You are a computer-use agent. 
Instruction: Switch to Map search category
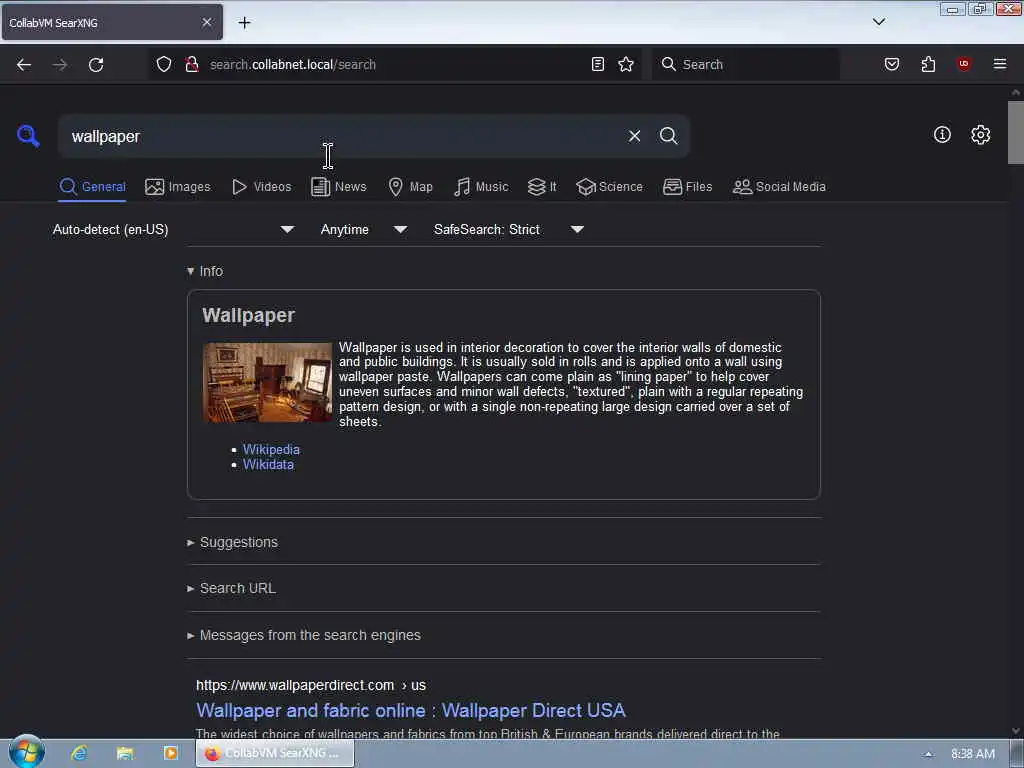[410, 187]
